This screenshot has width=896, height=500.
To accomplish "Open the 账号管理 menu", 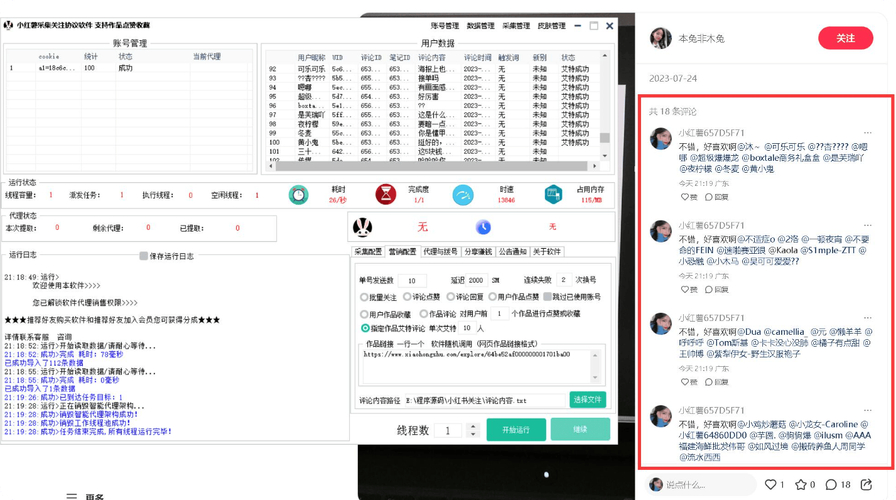I will tap(445, 26).
